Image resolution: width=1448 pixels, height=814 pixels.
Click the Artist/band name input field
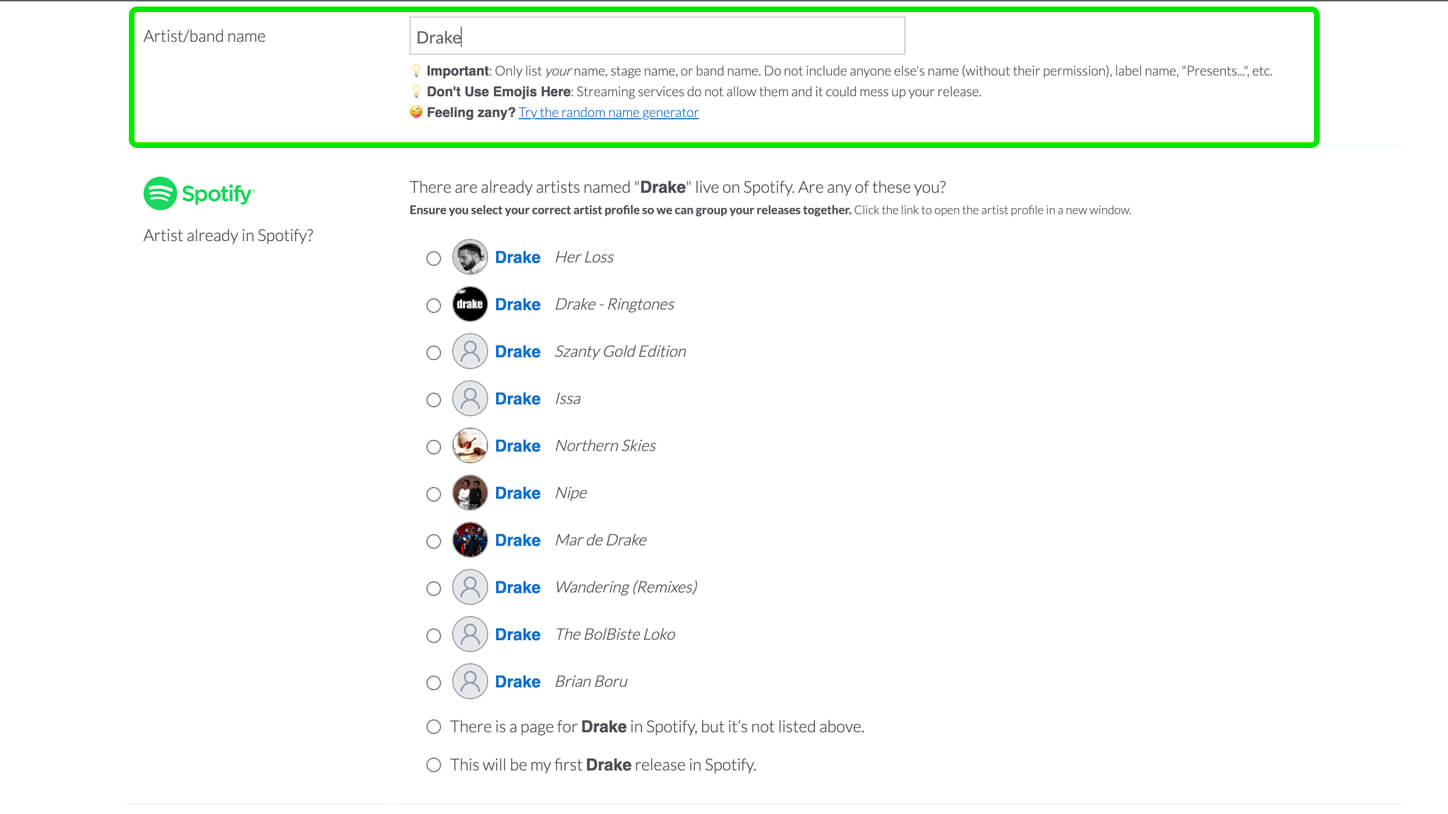pyautogui.click(x=657, y=36)
